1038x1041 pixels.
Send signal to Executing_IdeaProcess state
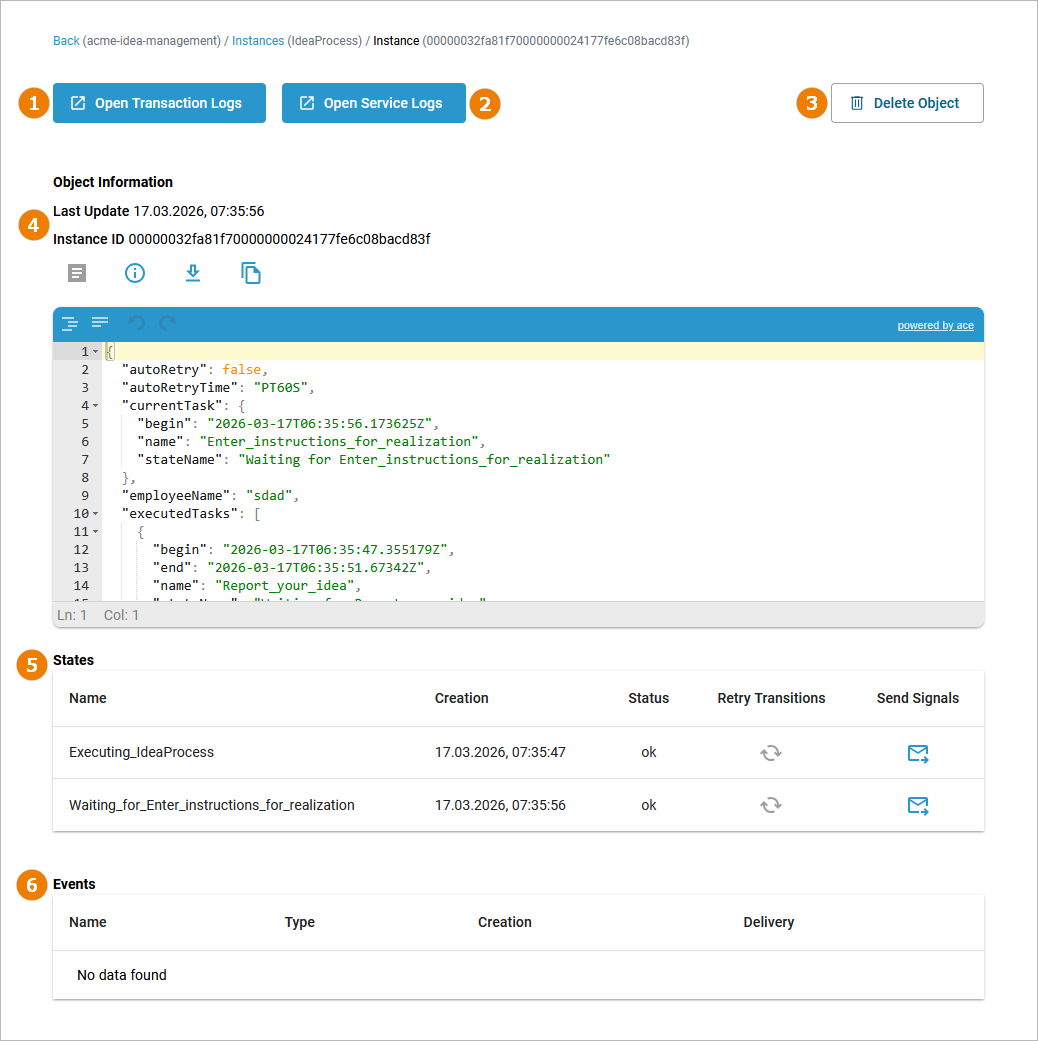[x=917, y=753]
